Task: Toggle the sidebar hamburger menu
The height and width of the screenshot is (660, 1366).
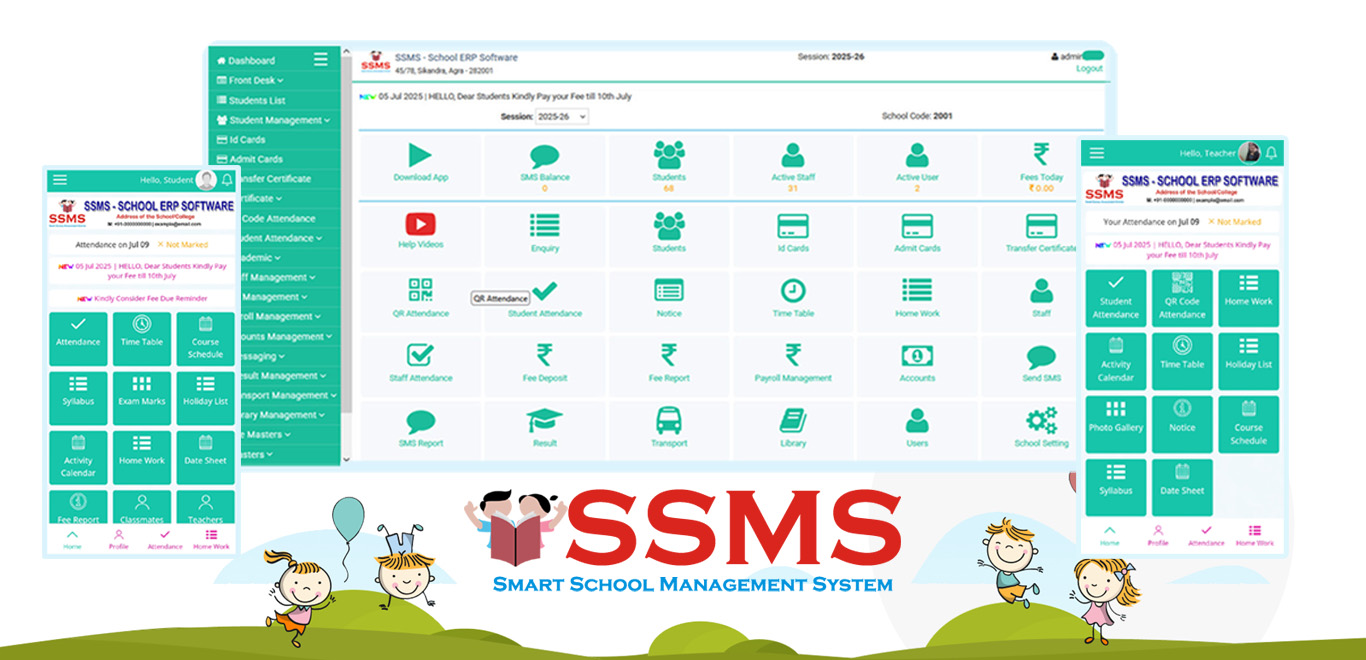Action: [320, 60]
